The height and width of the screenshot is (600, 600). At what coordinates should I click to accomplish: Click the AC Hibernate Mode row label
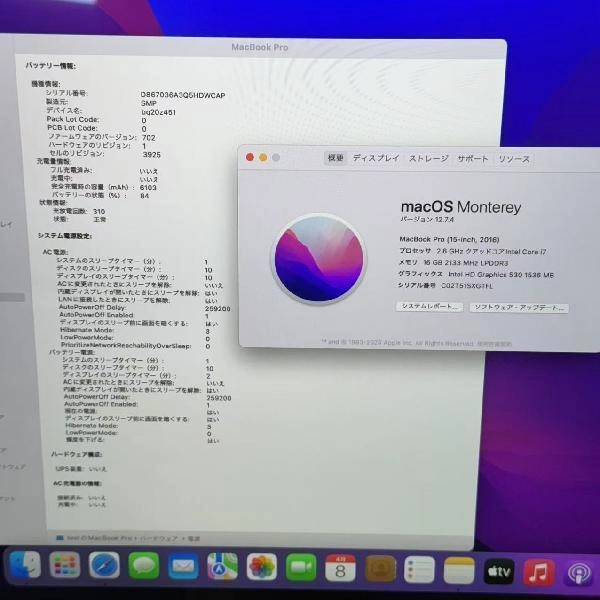[x=87, y=330]
